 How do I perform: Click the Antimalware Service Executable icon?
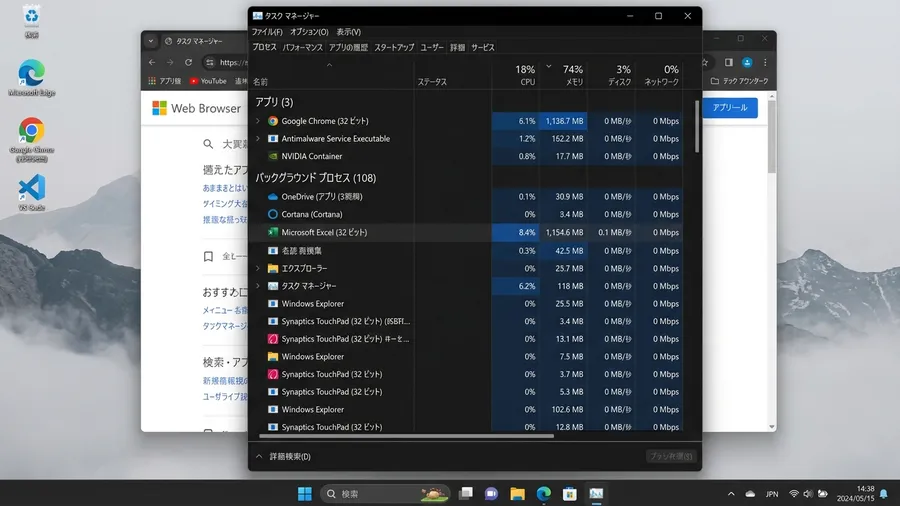pos(273,139)
